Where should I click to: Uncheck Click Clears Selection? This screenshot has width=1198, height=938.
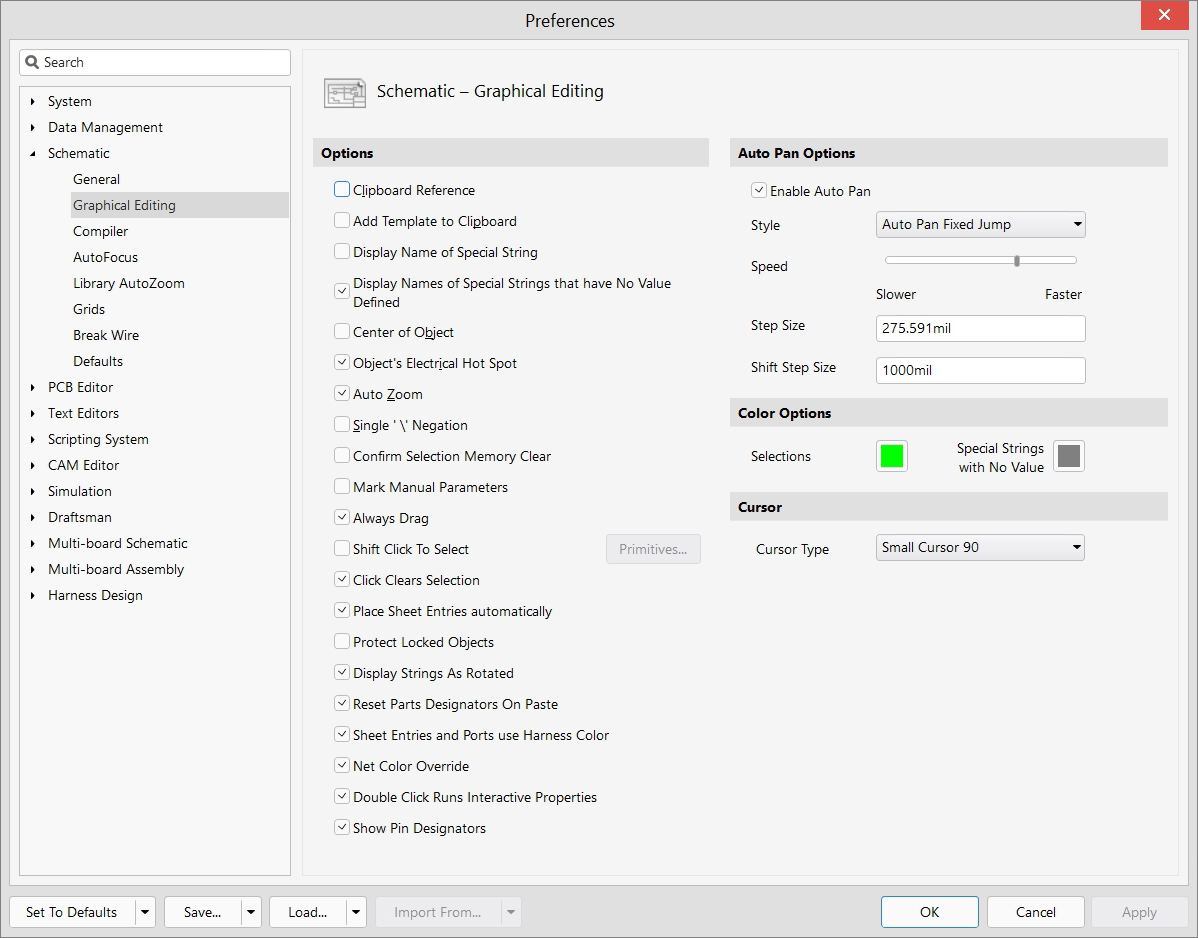point(342,580)
